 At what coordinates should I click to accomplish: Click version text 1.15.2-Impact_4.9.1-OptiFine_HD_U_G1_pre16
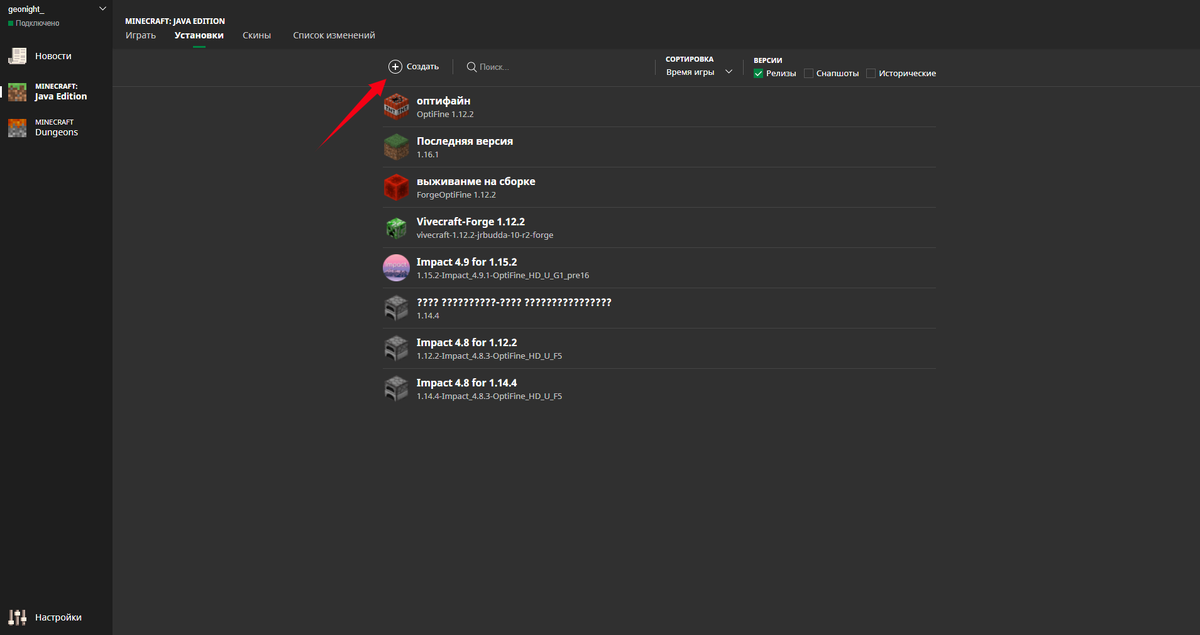[x=503, y=275]
